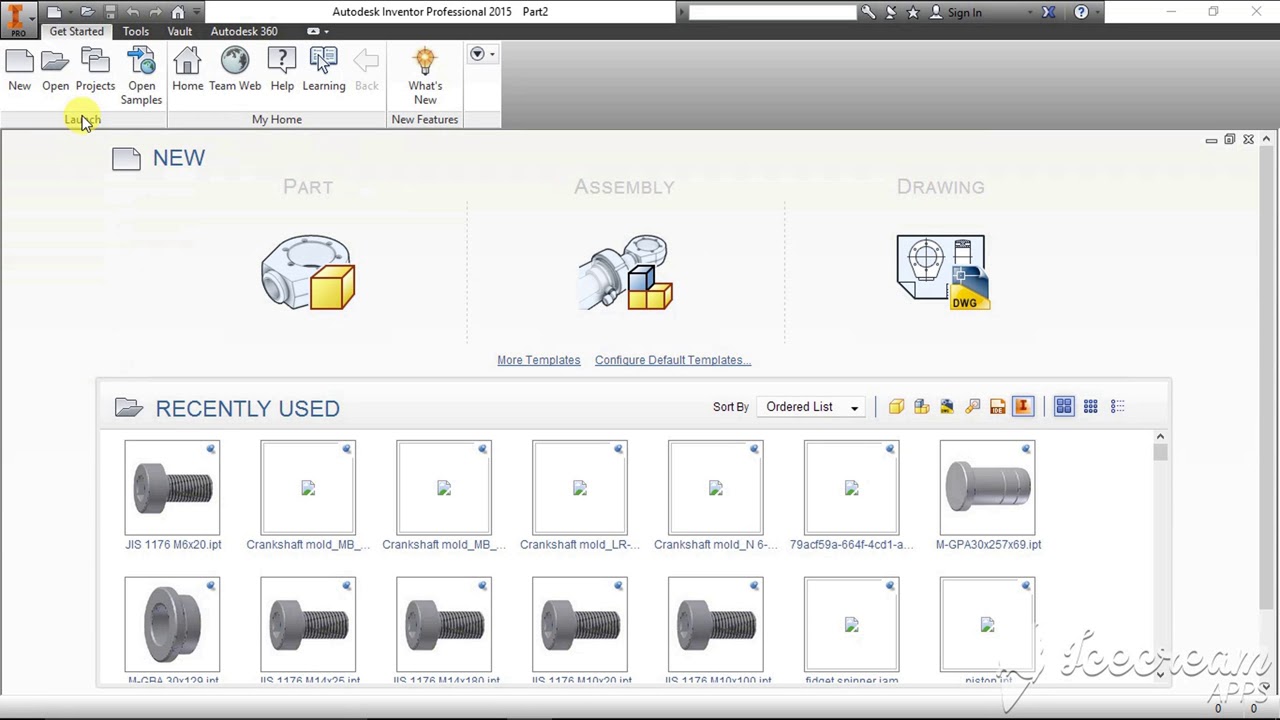Switch to the Vault tab
This screenshot has width=1280, height=720.
[x=179, y=31]
